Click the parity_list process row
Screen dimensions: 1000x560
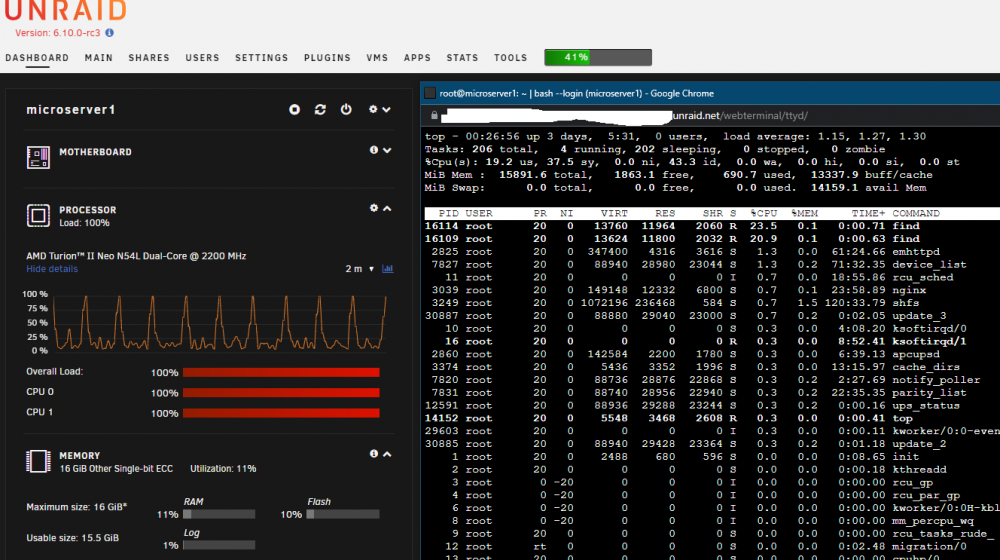[x=712, y=392]
